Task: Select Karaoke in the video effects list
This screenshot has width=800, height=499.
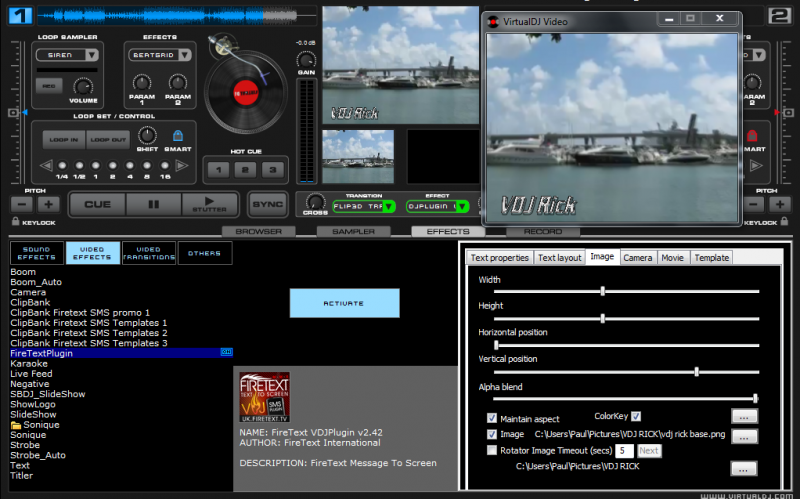Action: (x=29, y=363)
